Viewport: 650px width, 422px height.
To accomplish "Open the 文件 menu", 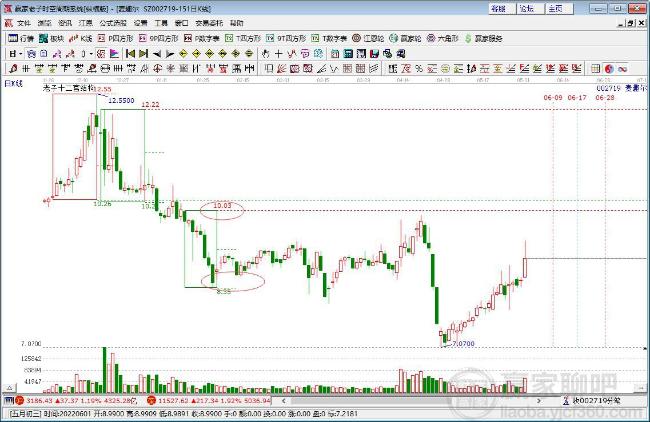I will tap(24, 23).
